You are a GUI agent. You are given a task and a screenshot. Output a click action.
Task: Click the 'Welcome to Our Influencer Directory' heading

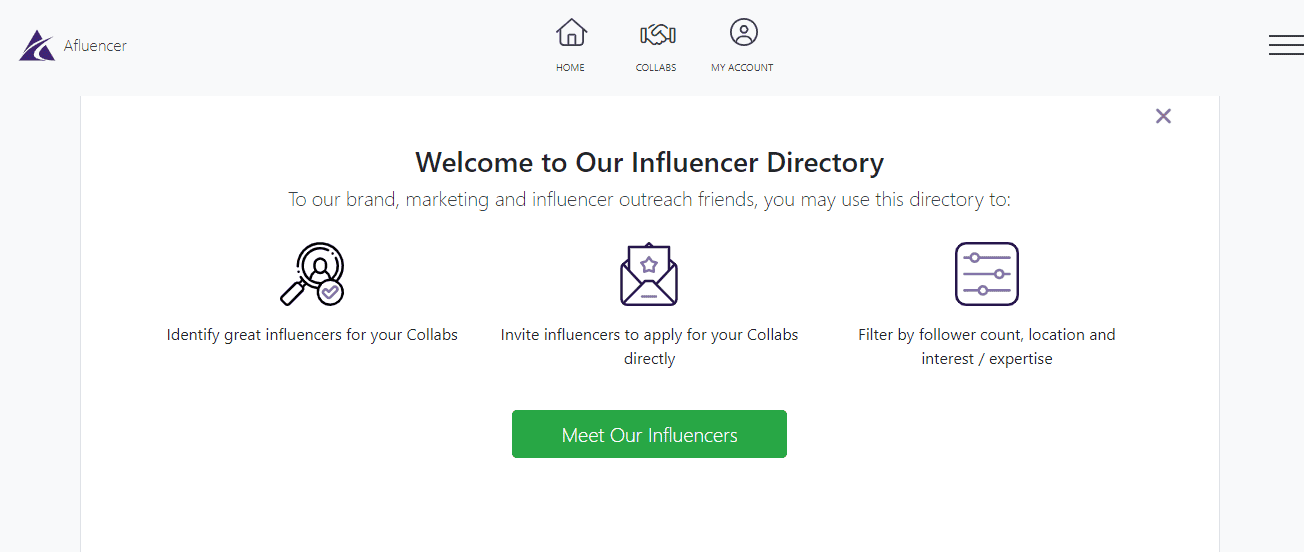tap(649, 163)
